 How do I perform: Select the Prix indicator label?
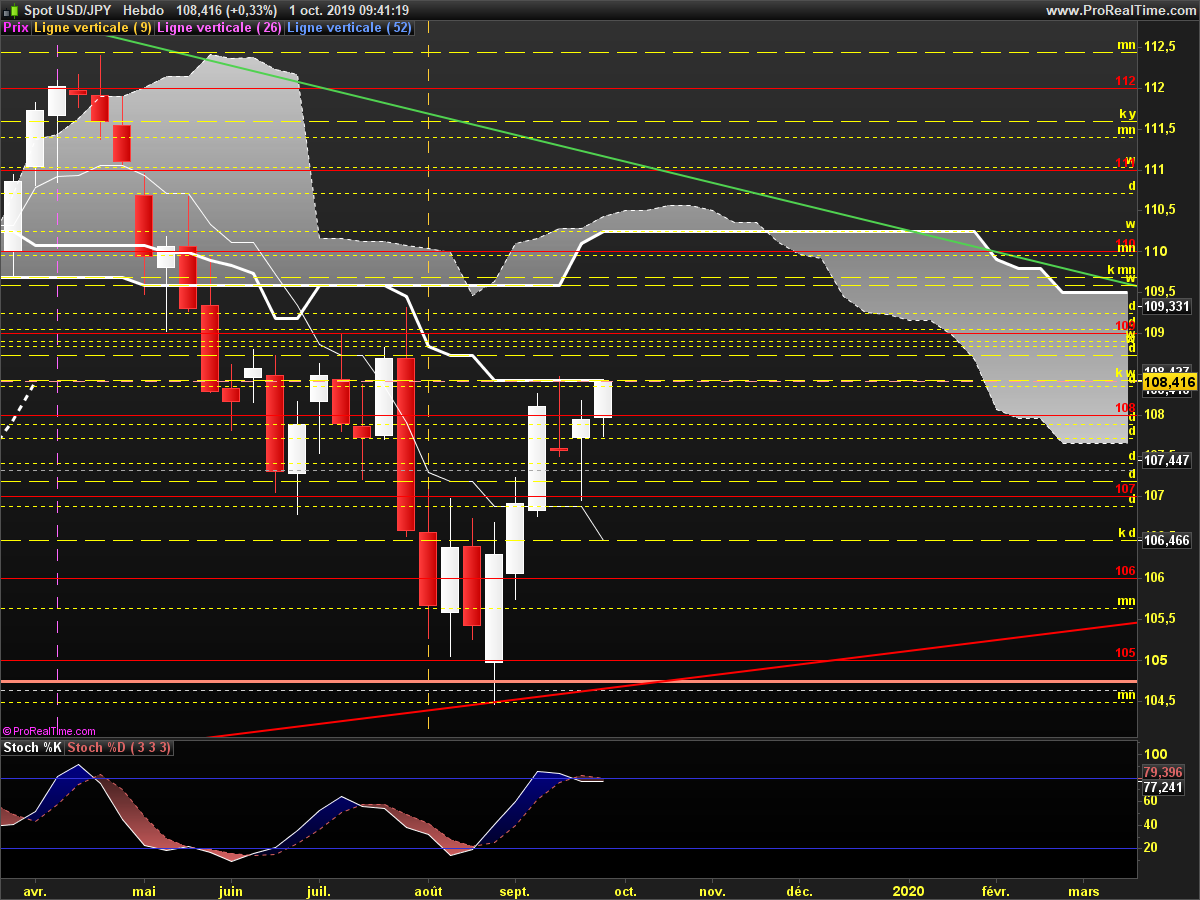point(15,28)
